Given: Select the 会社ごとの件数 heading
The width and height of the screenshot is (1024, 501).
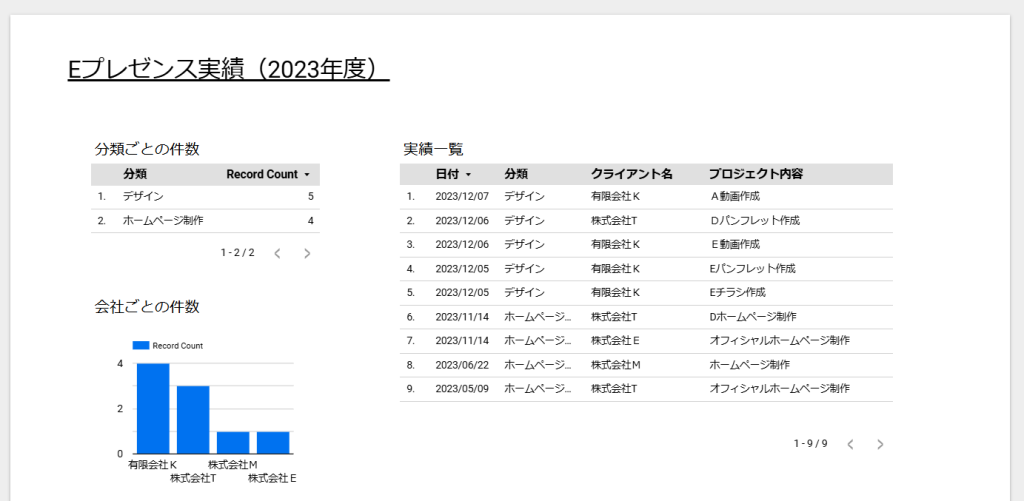Looking at the screenshot, I should (147, 306).
